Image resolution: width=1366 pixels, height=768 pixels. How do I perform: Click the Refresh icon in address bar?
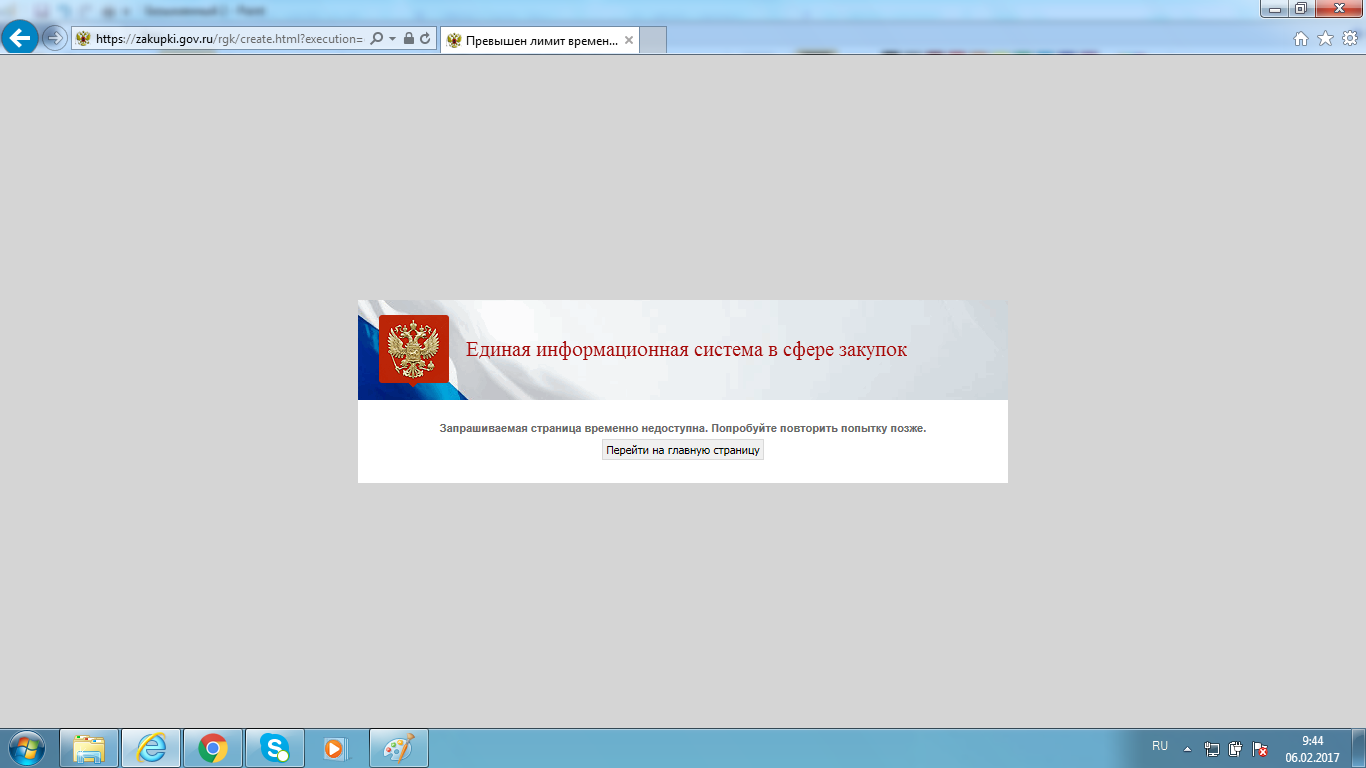(425, 39)
